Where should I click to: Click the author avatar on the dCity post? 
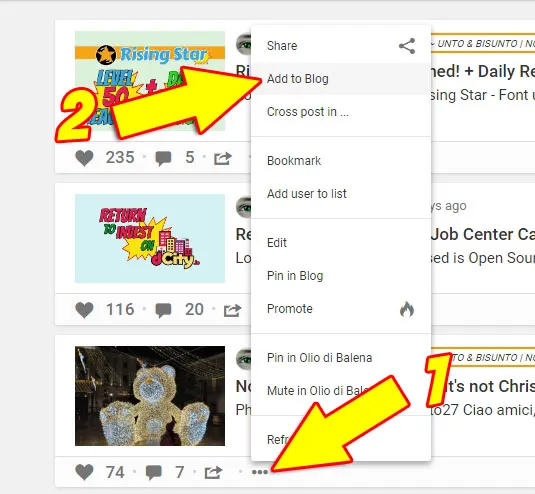244,207
